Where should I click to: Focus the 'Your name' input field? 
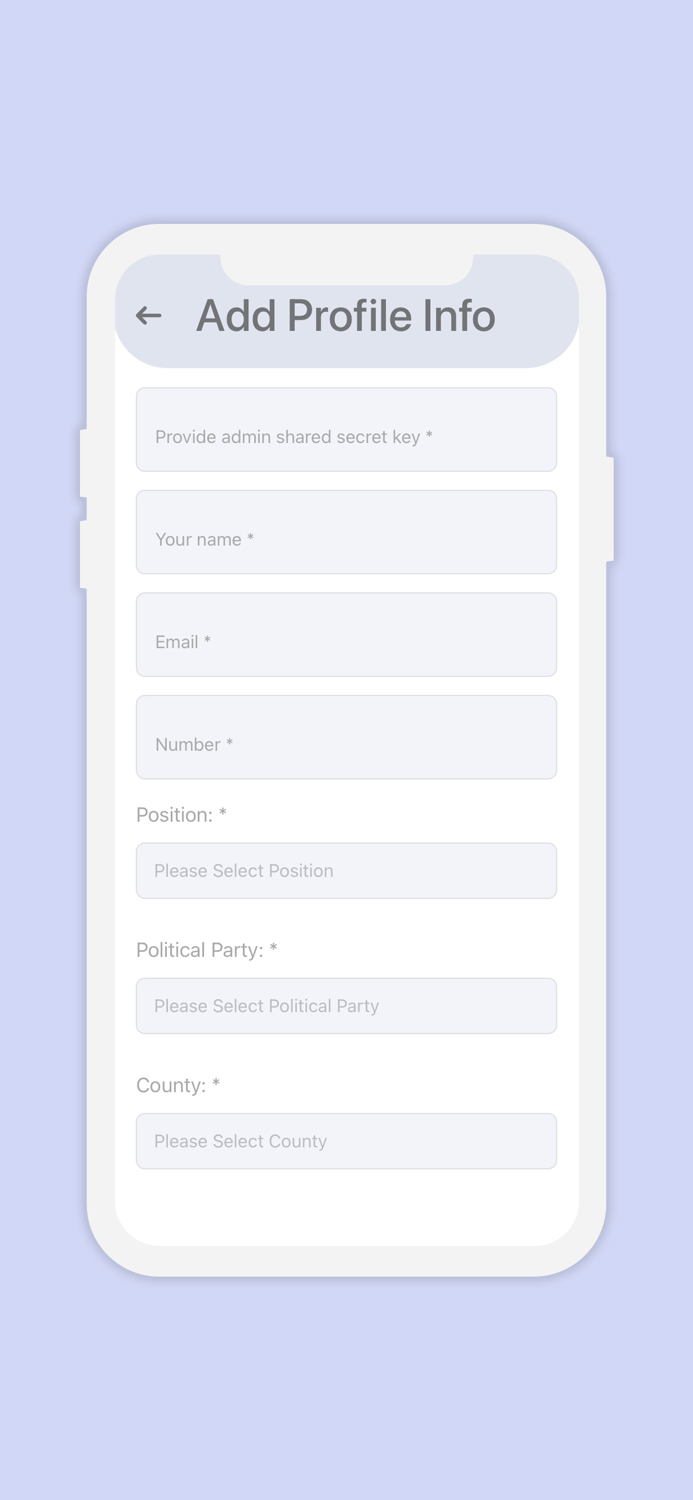pyautogui.click(x=346, y=532)
